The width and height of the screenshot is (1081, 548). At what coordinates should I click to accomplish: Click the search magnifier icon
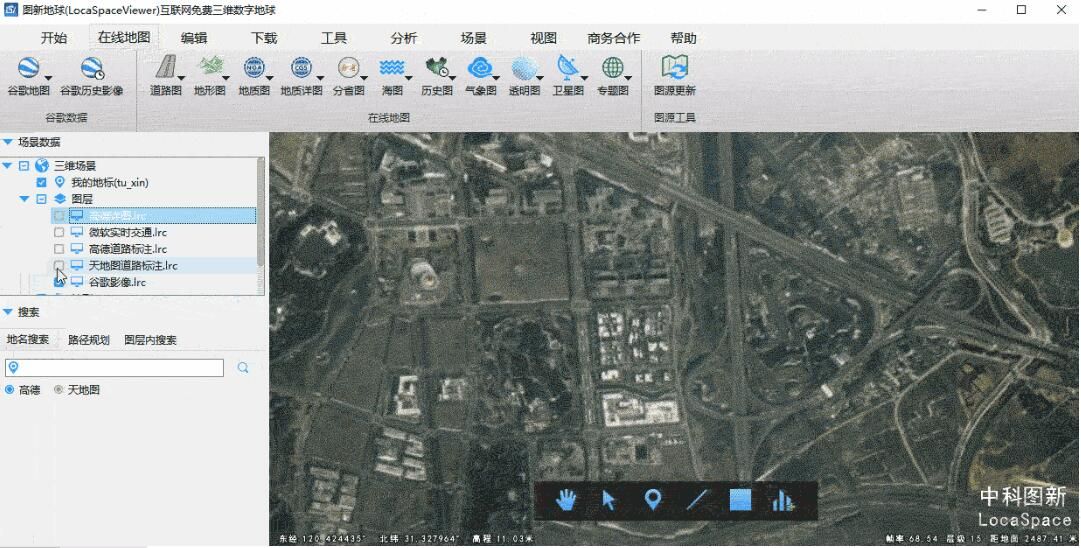[243, 368]
